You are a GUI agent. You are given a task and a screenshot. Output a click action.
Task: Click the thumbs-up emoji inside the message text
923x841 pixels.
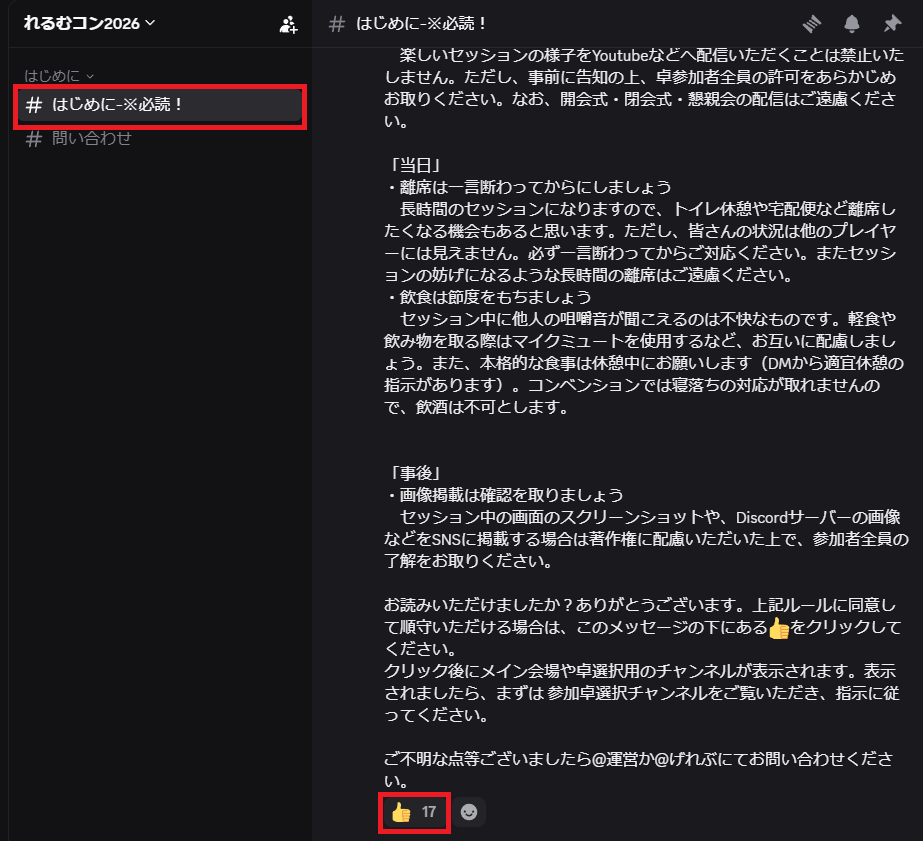coord(779,628)
